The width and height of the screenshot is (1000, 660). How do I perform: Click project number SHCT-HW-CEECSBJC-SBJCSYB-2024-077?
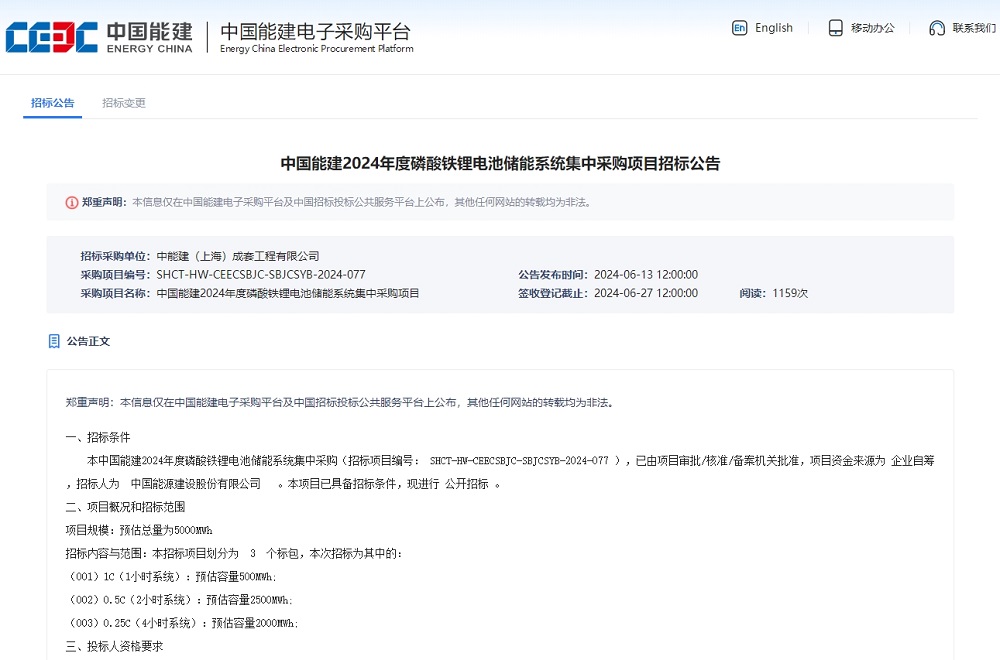(262, 275)
